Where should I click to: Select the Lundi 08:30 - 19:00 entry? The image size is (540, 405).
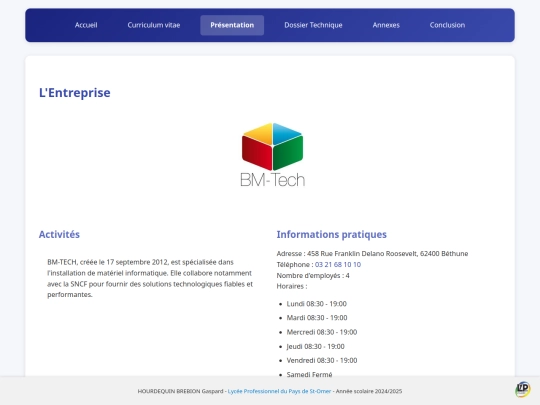[316, 304]
